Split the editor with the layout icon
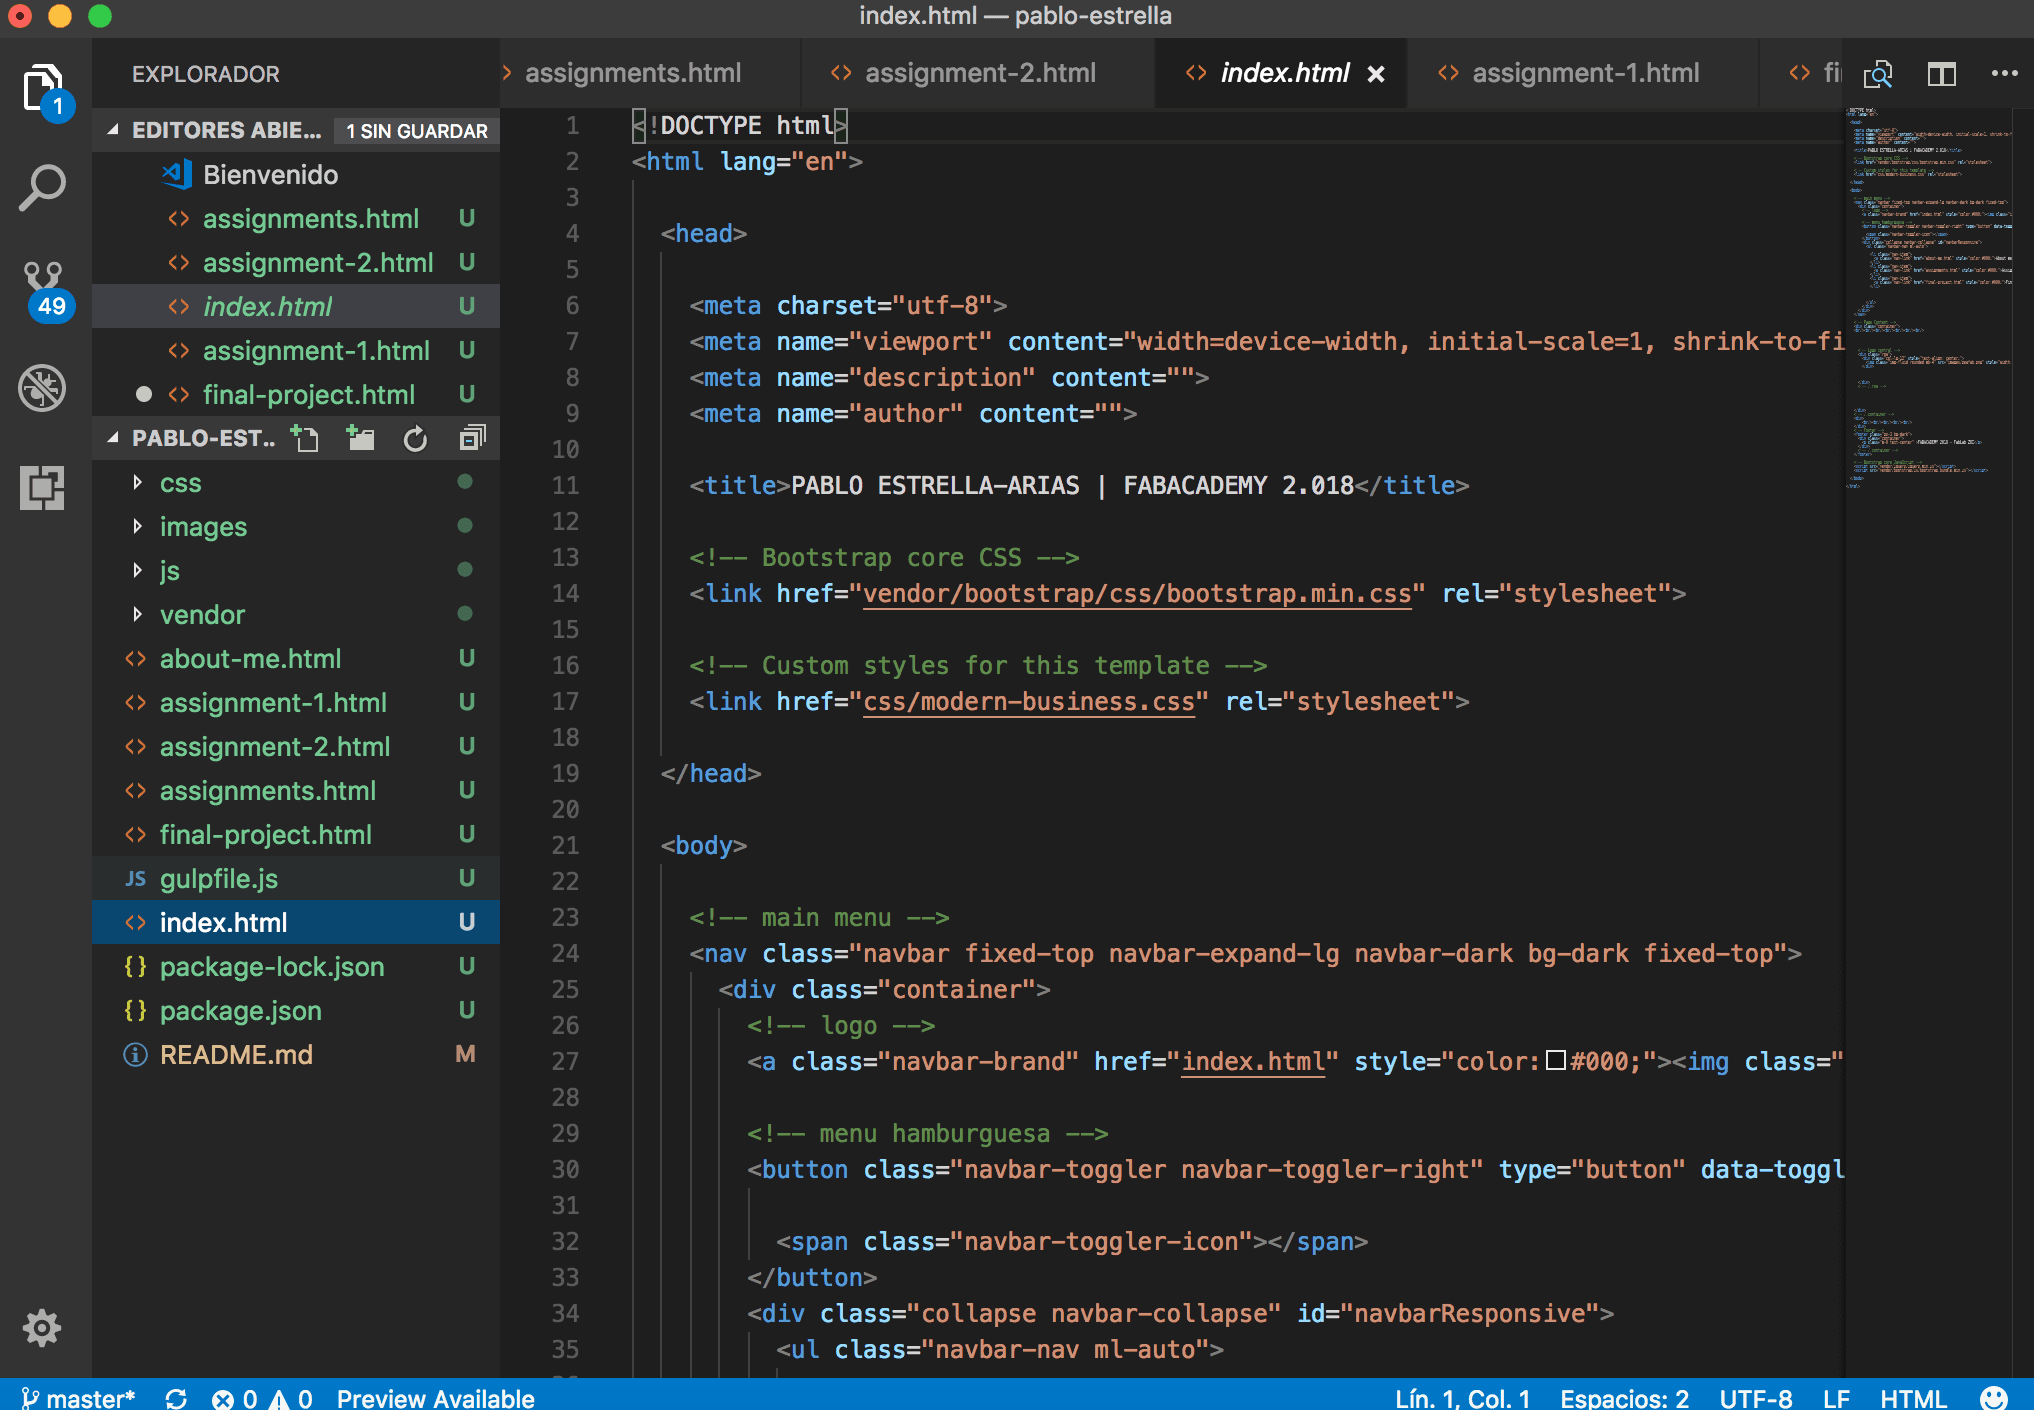Image resolution: width=2034 pixels, height=1410 pixels. [x=1941, y=74]
